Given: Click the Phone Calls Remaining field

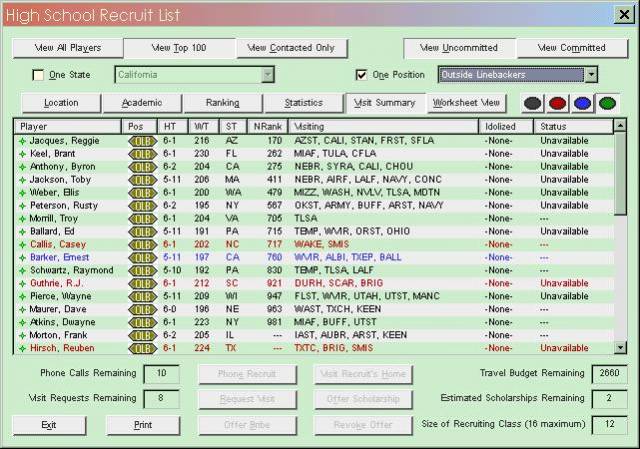Looking at the screenshot, I should pyautogui.click(x=162, y=373).
